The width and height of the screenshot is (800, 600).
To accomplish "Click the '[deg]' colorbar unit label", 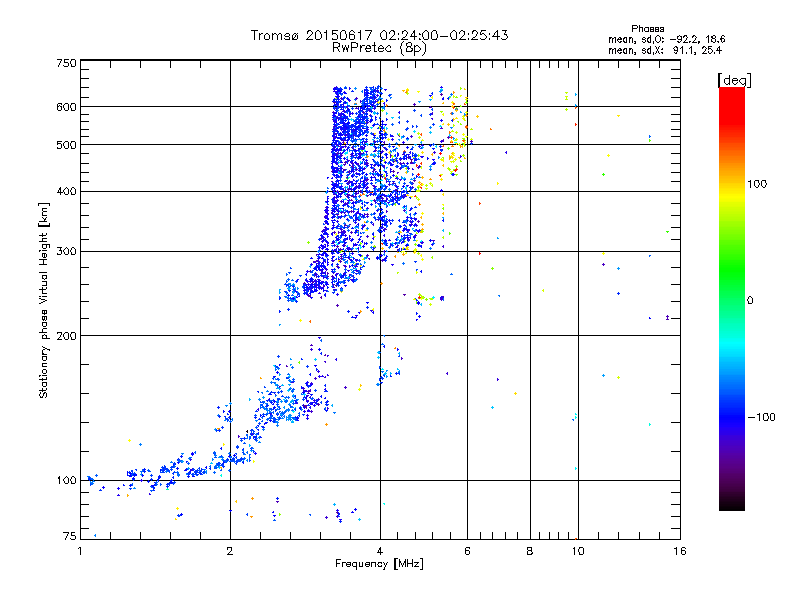I will pyautogui.click(x=734, y=80).
